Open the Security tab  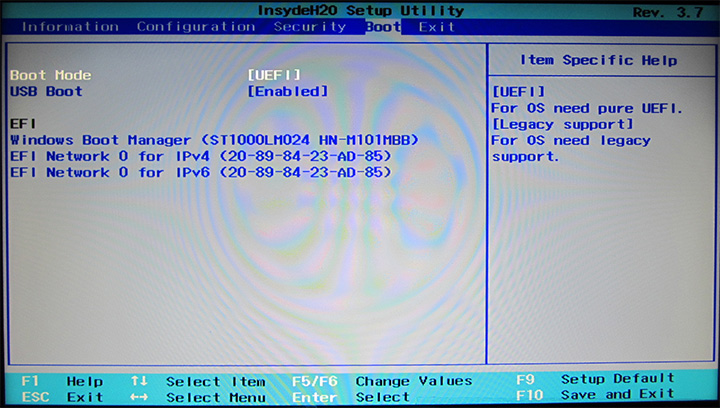tap(310, 27)
